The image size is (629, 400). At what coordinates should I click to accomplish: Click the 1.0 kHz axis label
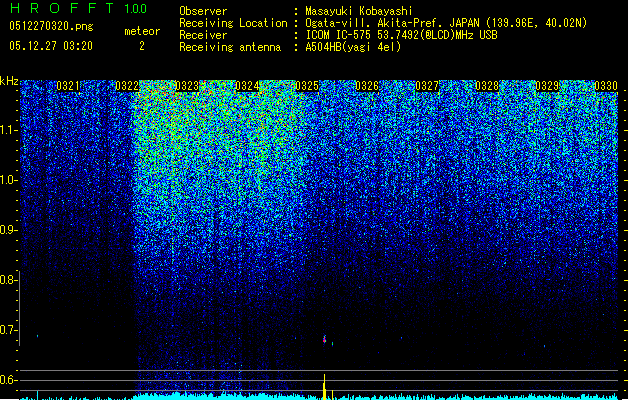point(8,180)
